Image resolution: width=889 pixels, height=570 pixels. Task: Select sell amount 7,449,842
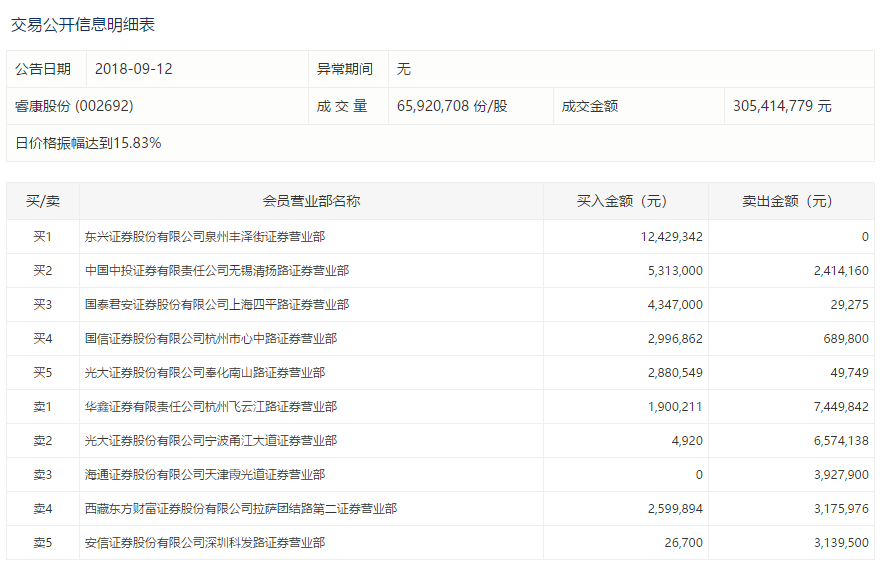click(x=841, y=407)
